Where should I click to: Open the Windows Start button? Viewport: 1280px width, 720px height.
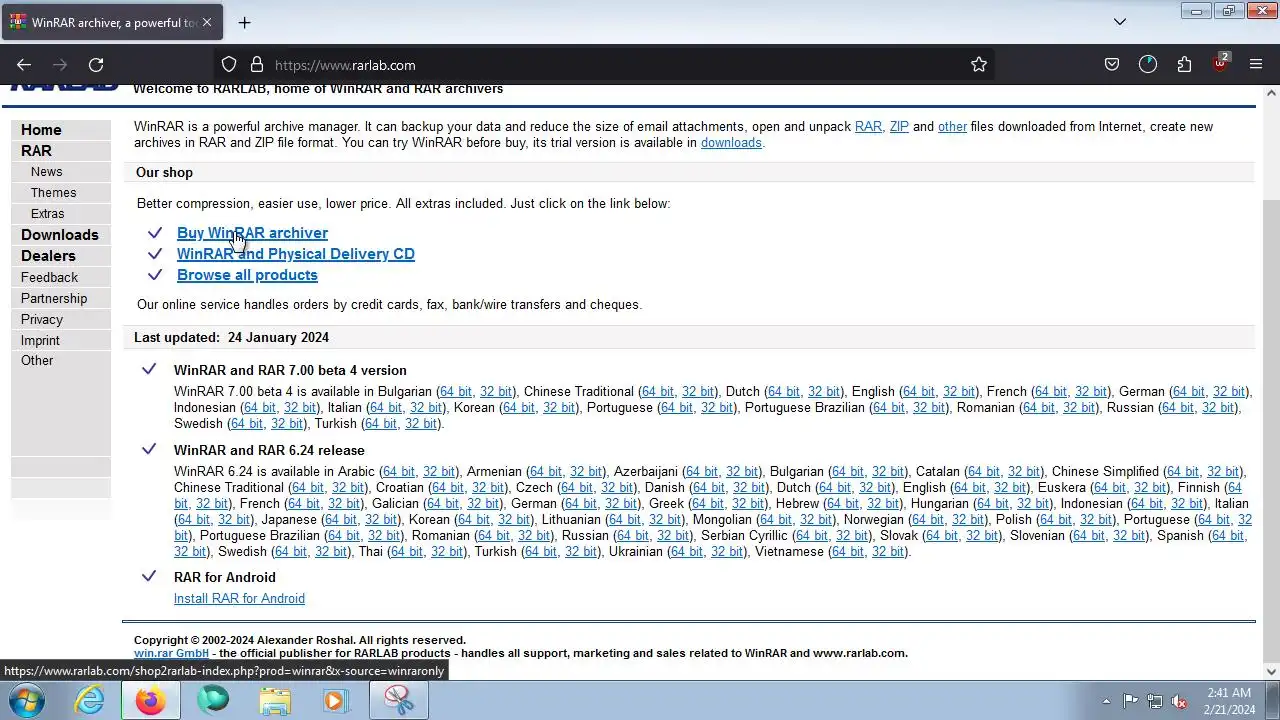[27, 701]
